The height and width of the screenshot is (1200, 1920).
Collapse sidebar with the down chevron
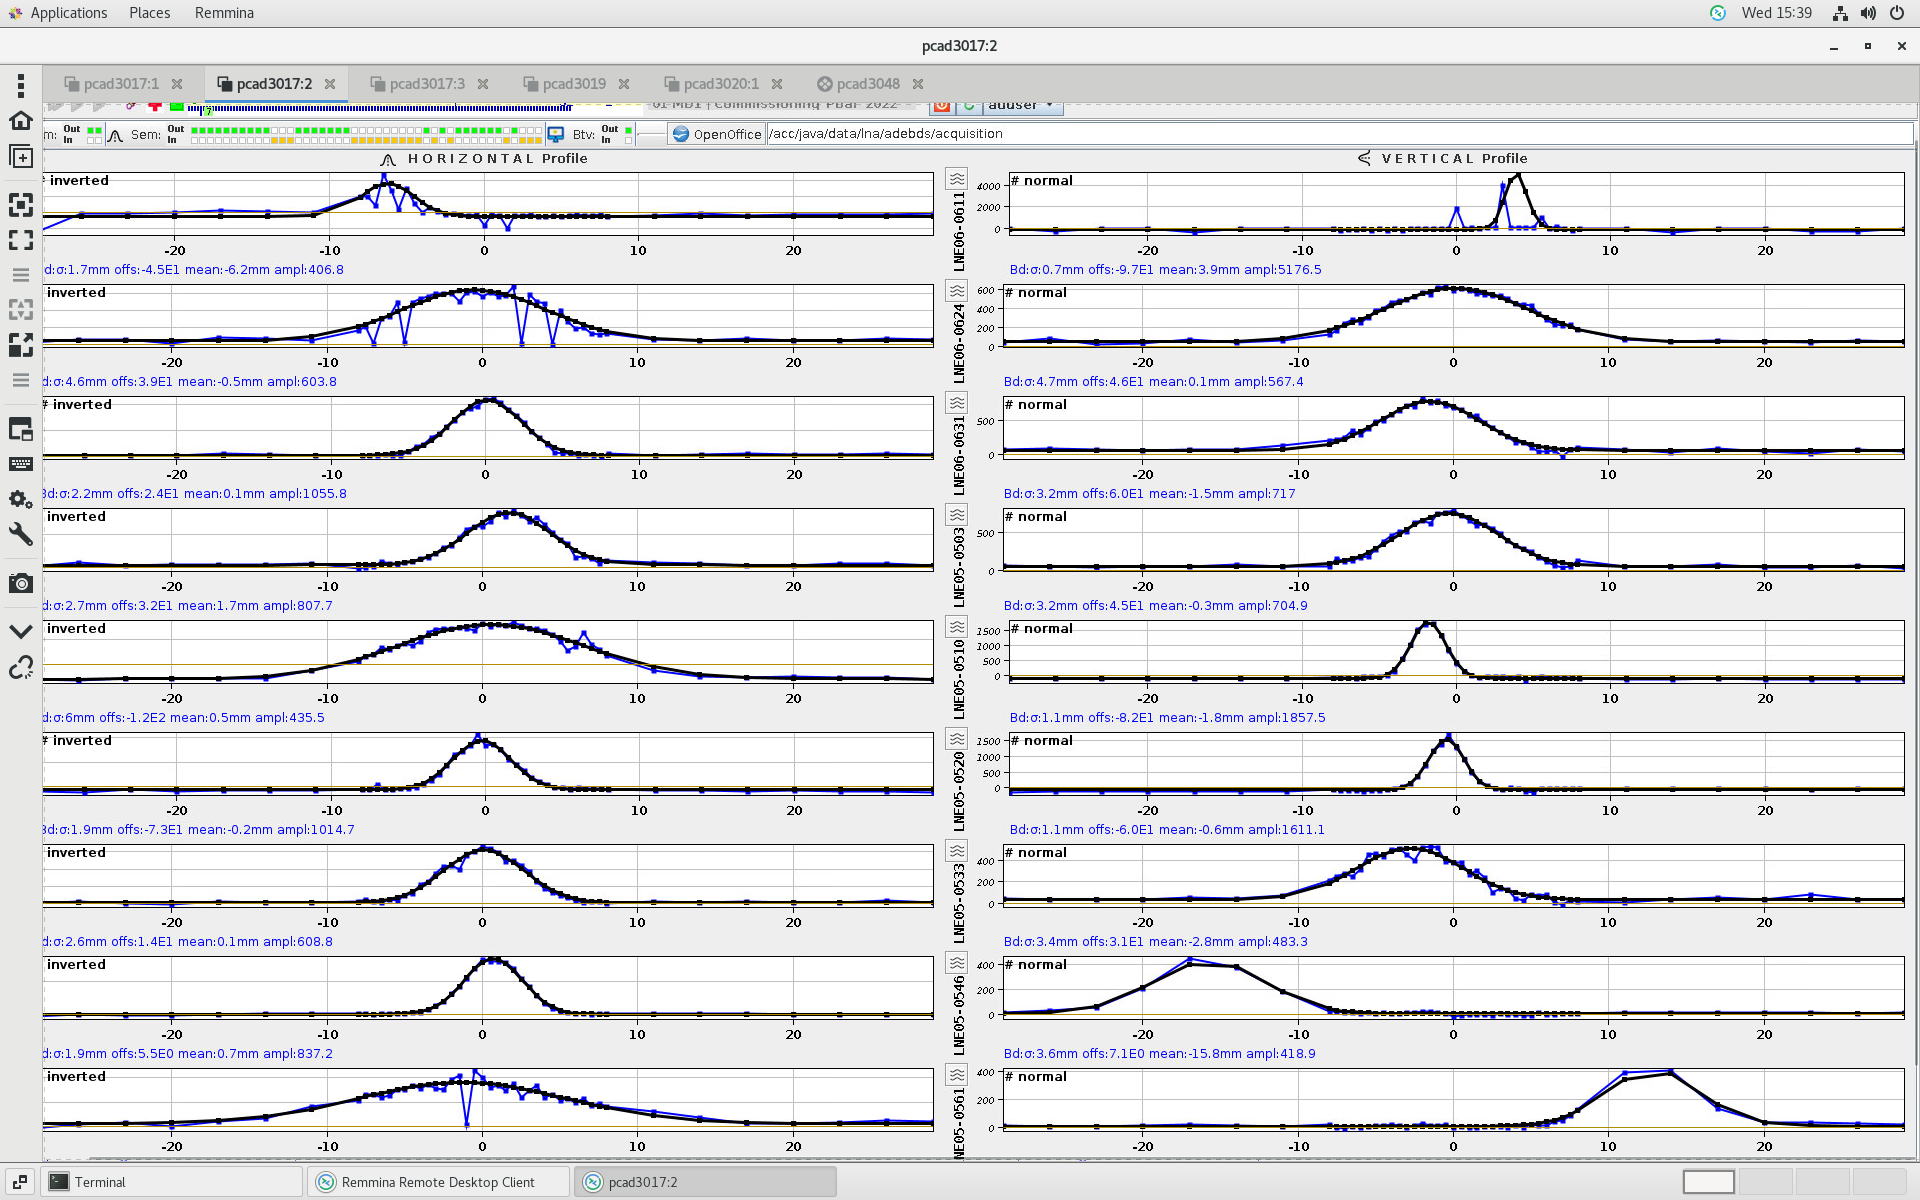20,632
